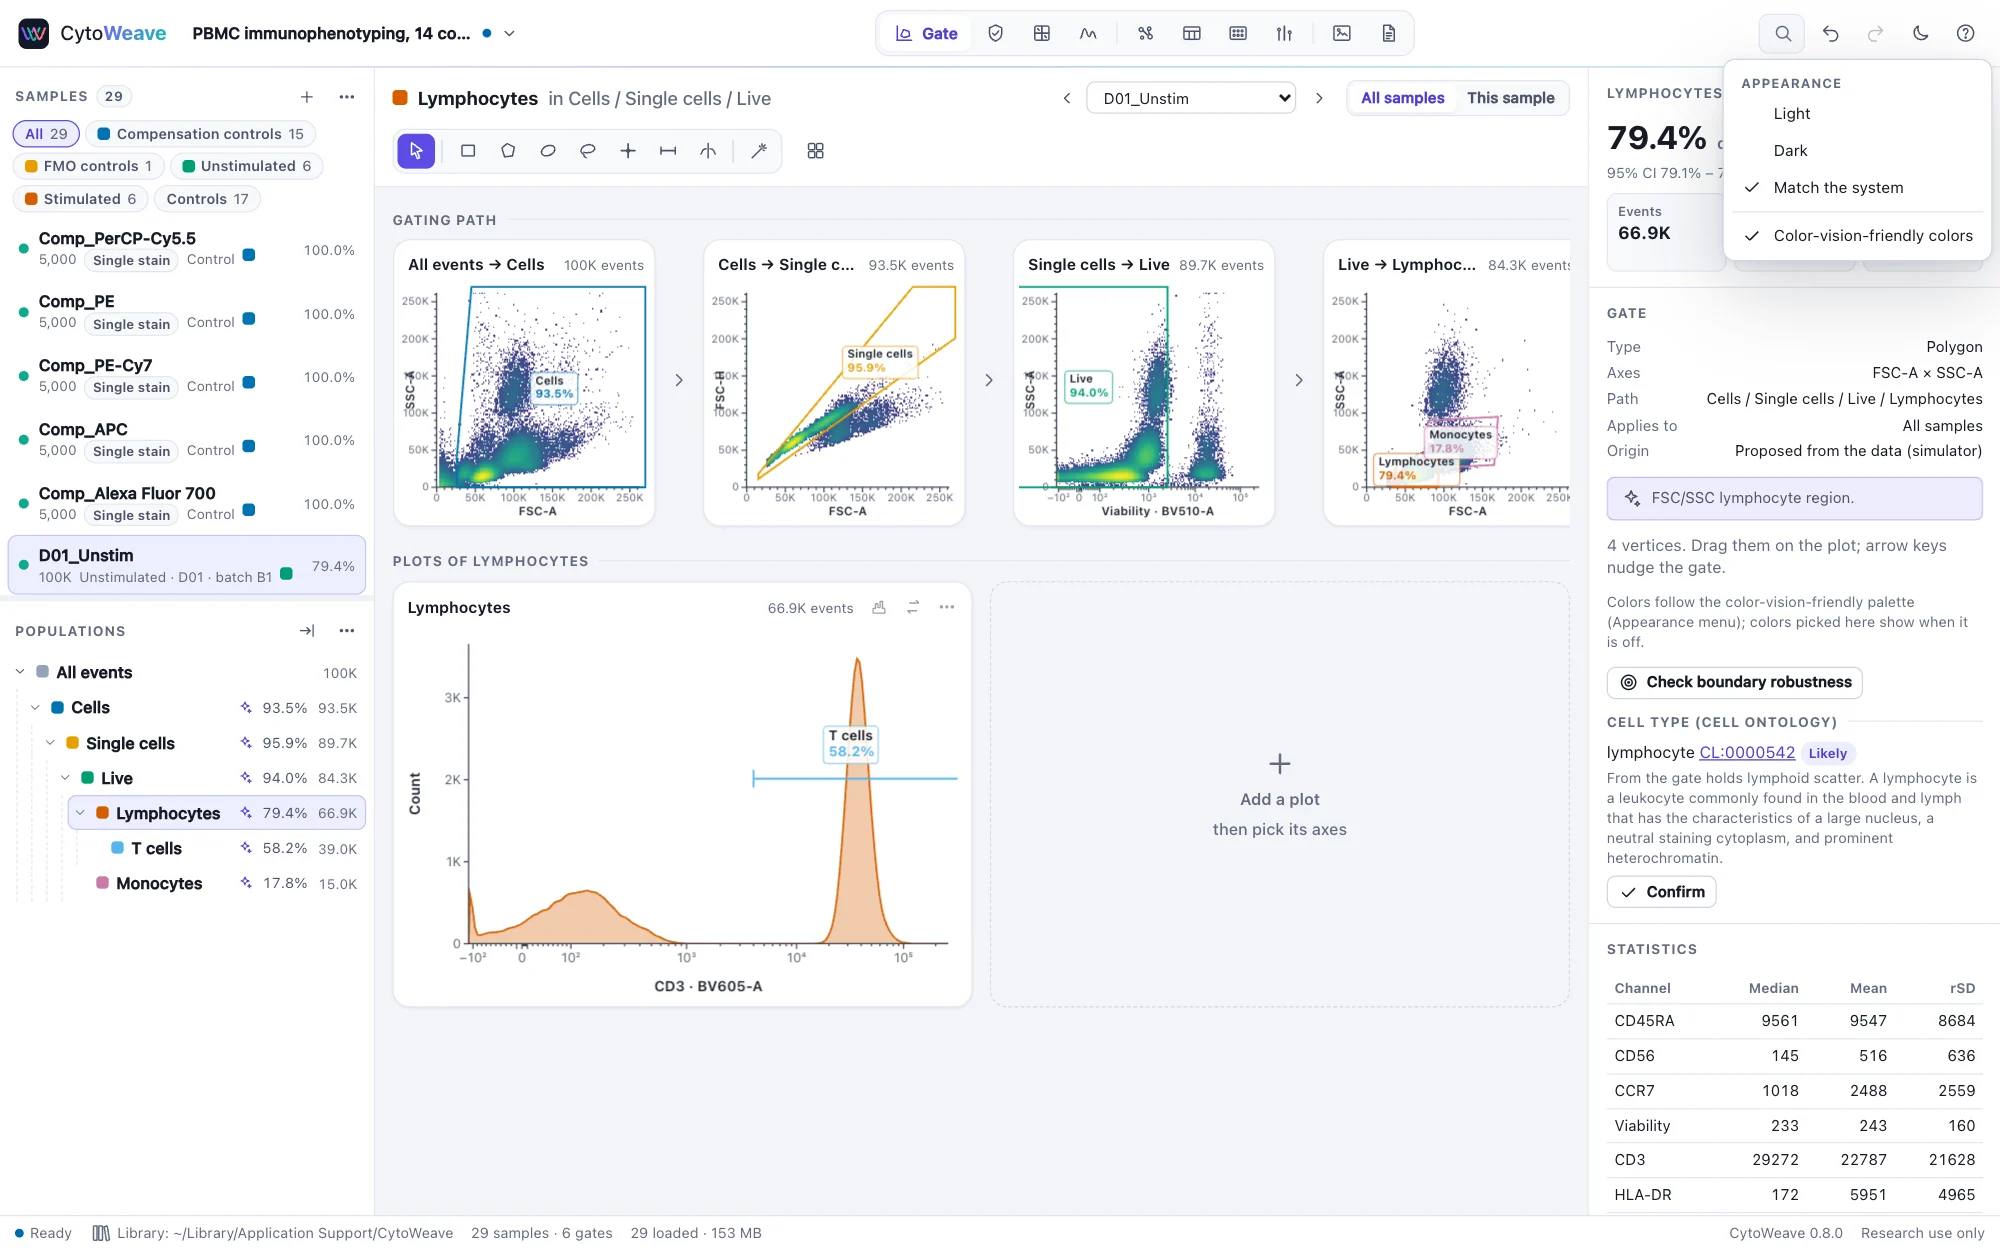Undo the last action
Viewport: 2000px width, 1250px height.
pyautogui.click(x=1830, y=33)
